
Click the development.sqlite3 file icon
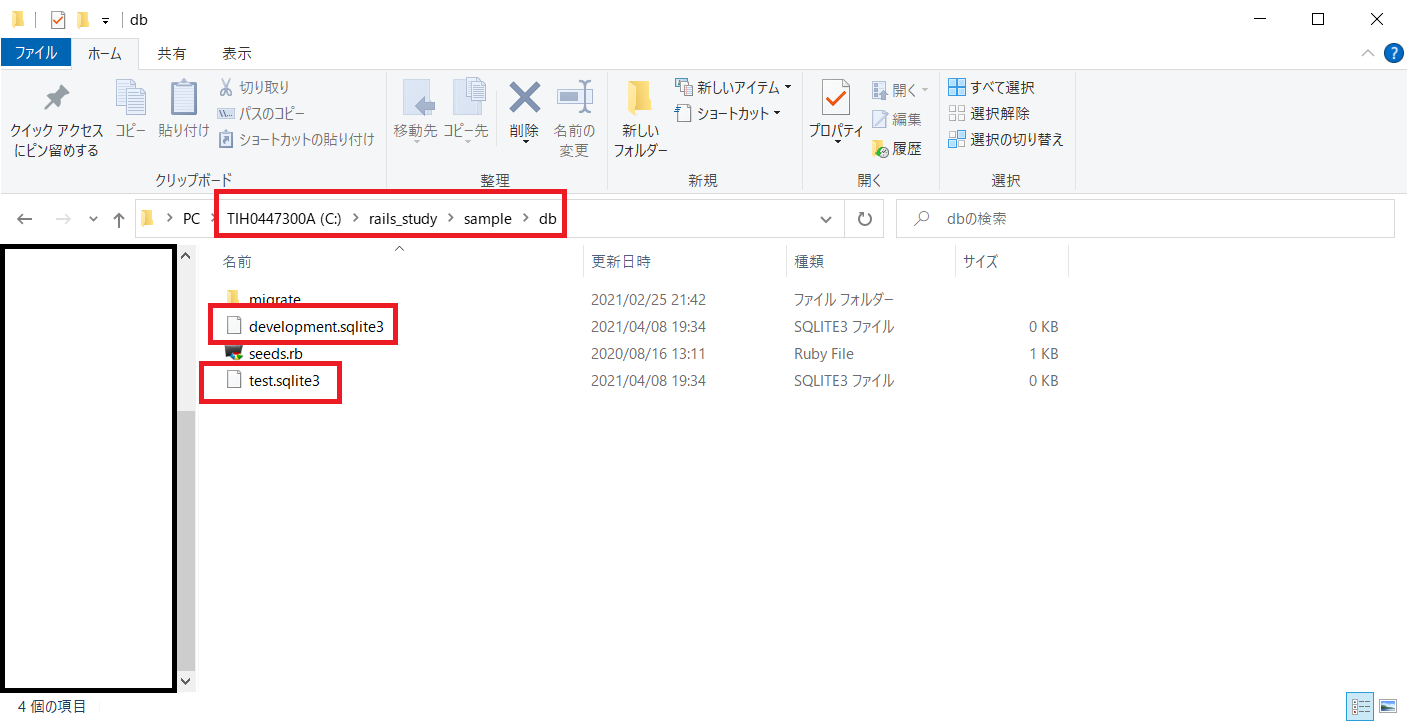pyautogui.click(x=234, y=326)
